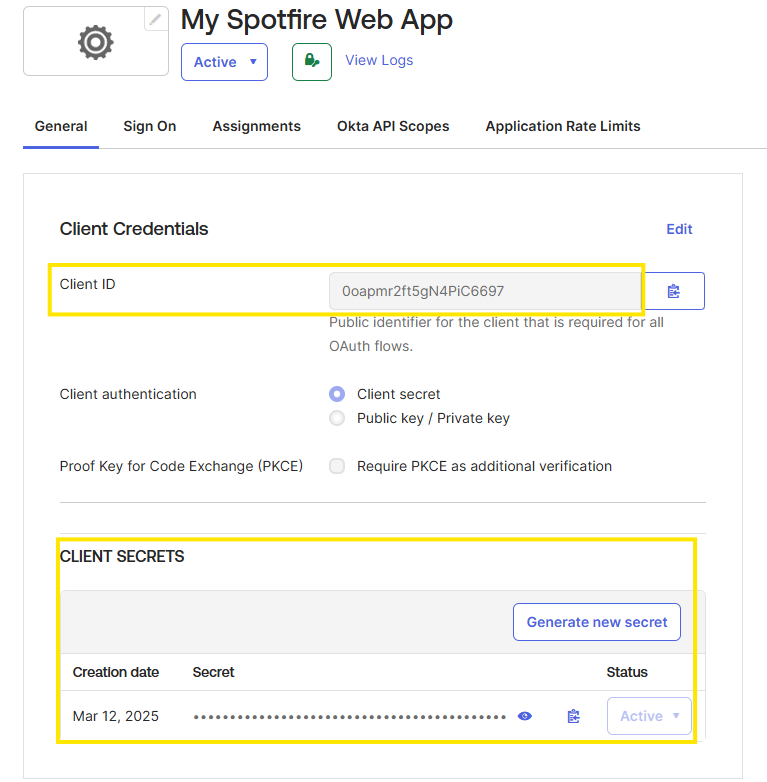Click Edit for Client Credentials
The image size is (767, 782).
click(x=679, y=229)
